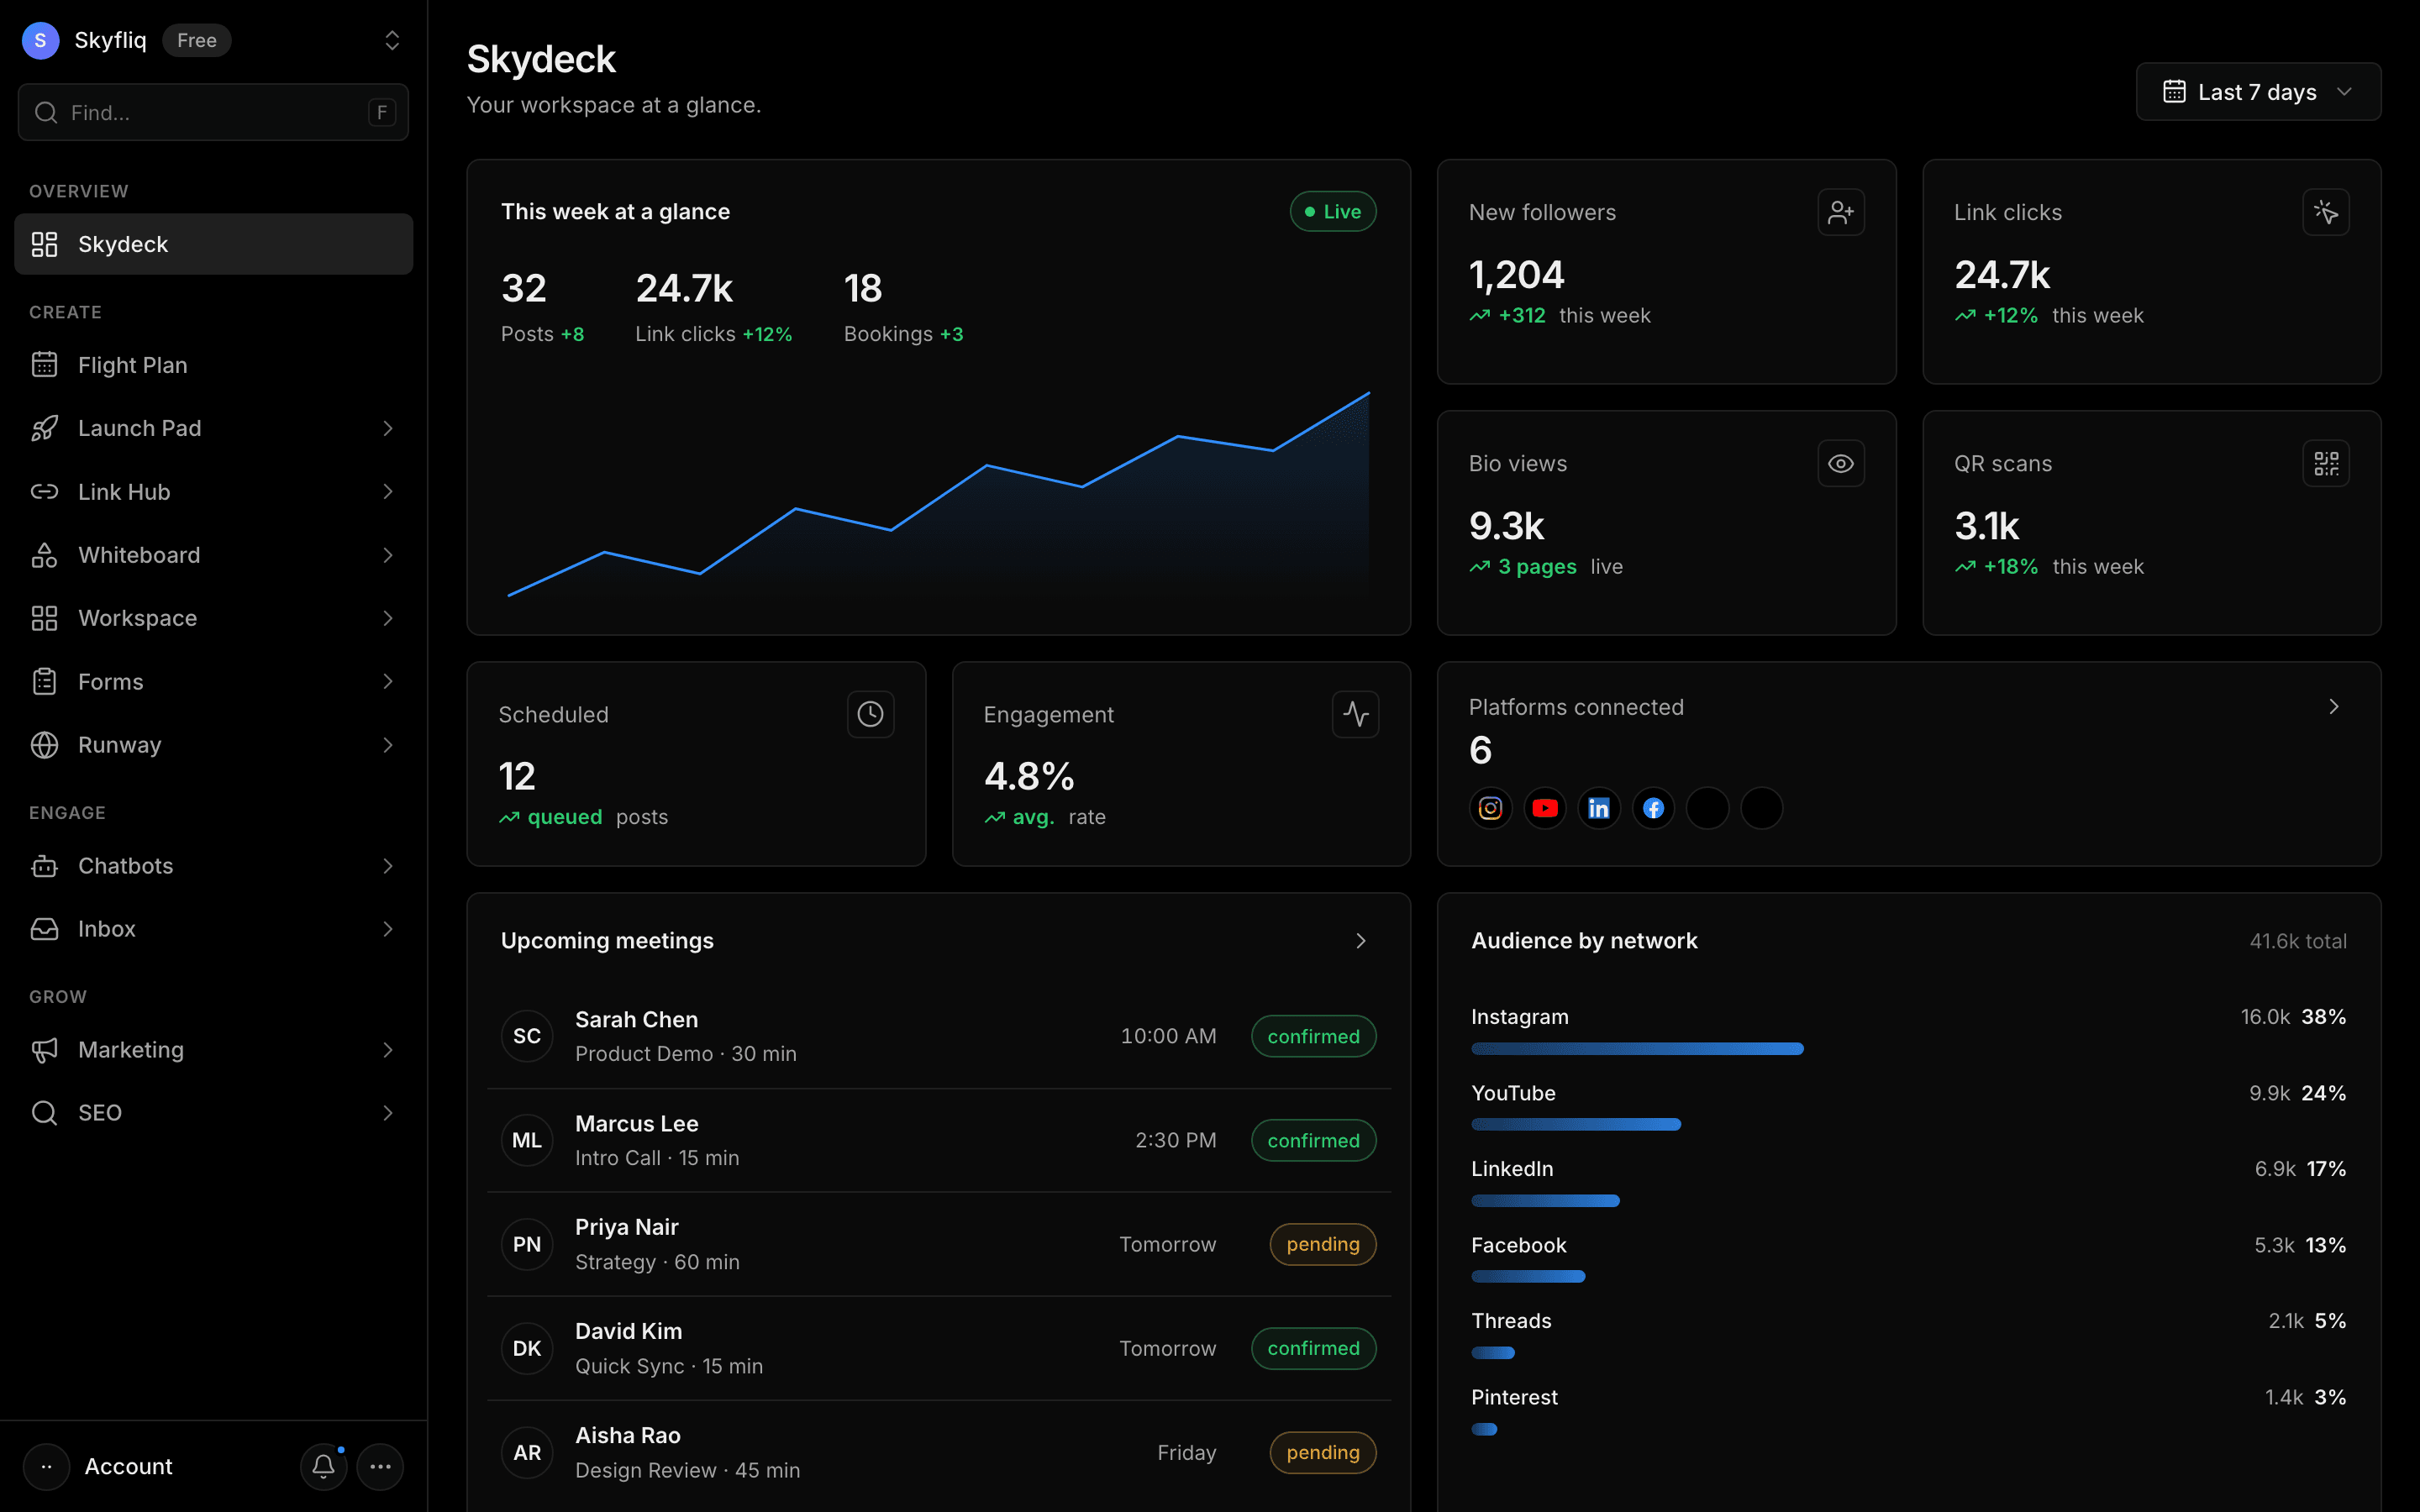The height and width of the screenshot is (1512, 2420).
Task: Open the Skyfliq workspace switcher chevrons
Action: (x=392, y=40)
